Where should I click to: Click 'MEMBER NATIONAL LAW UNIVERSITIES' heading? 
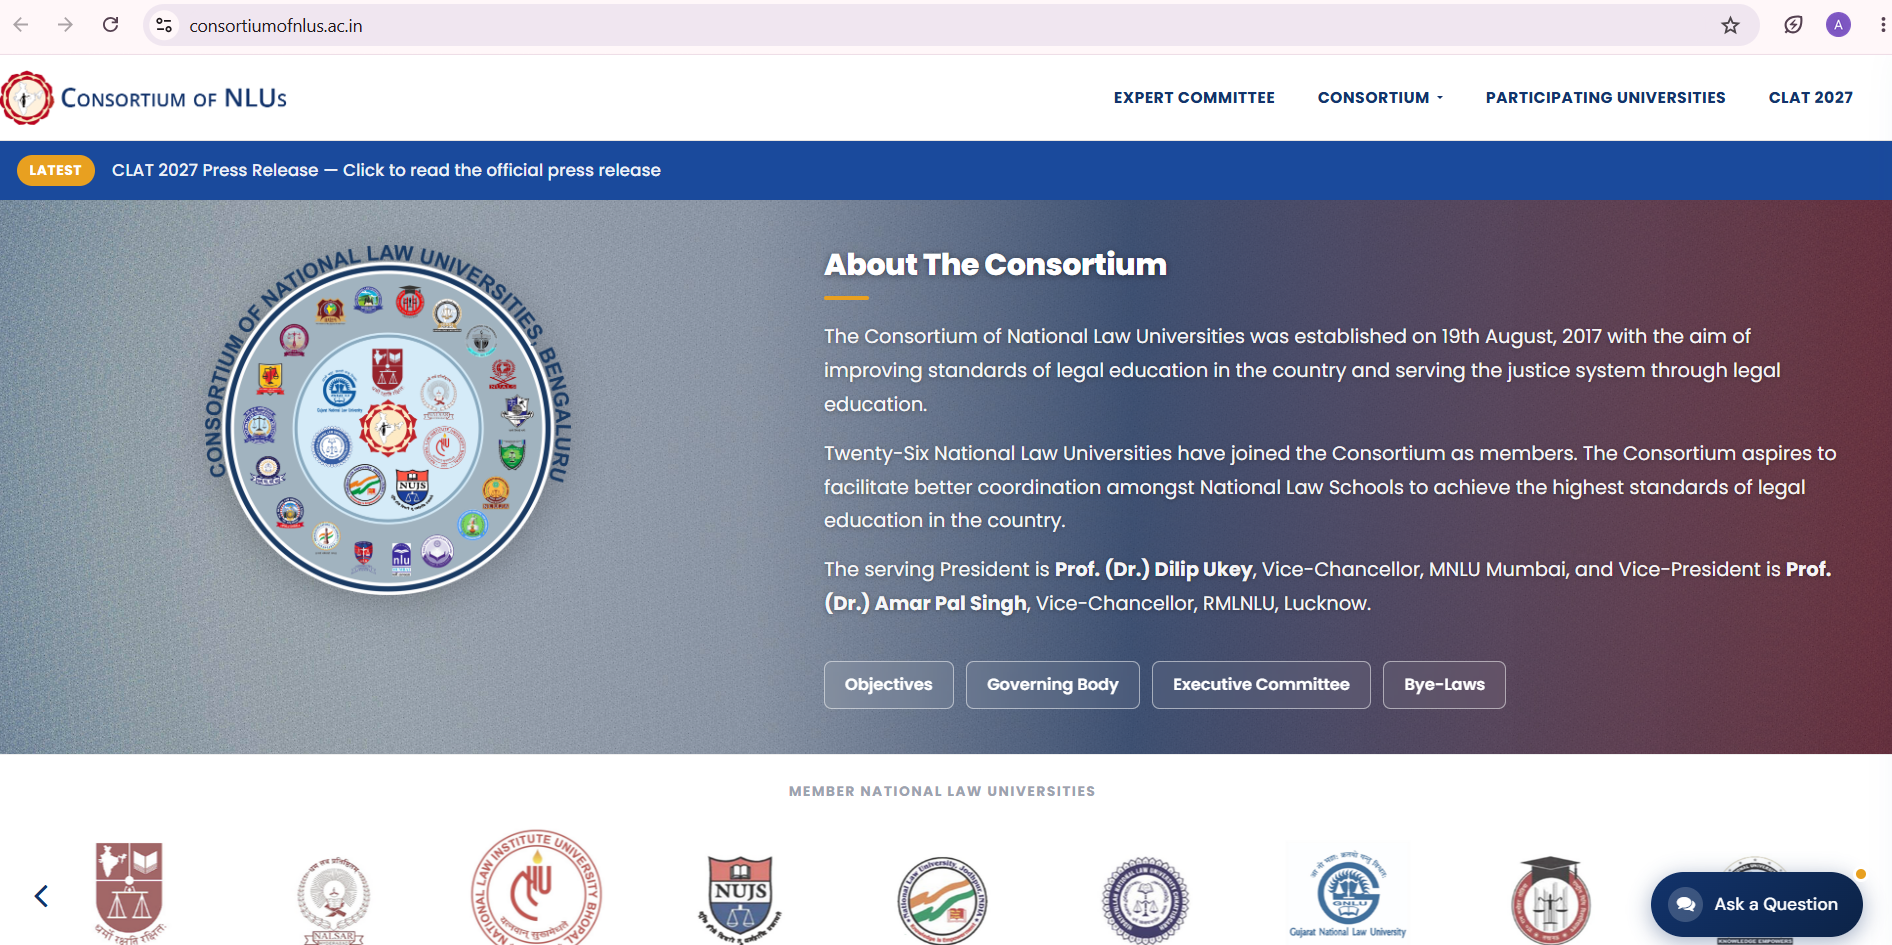tap(942, 791)
